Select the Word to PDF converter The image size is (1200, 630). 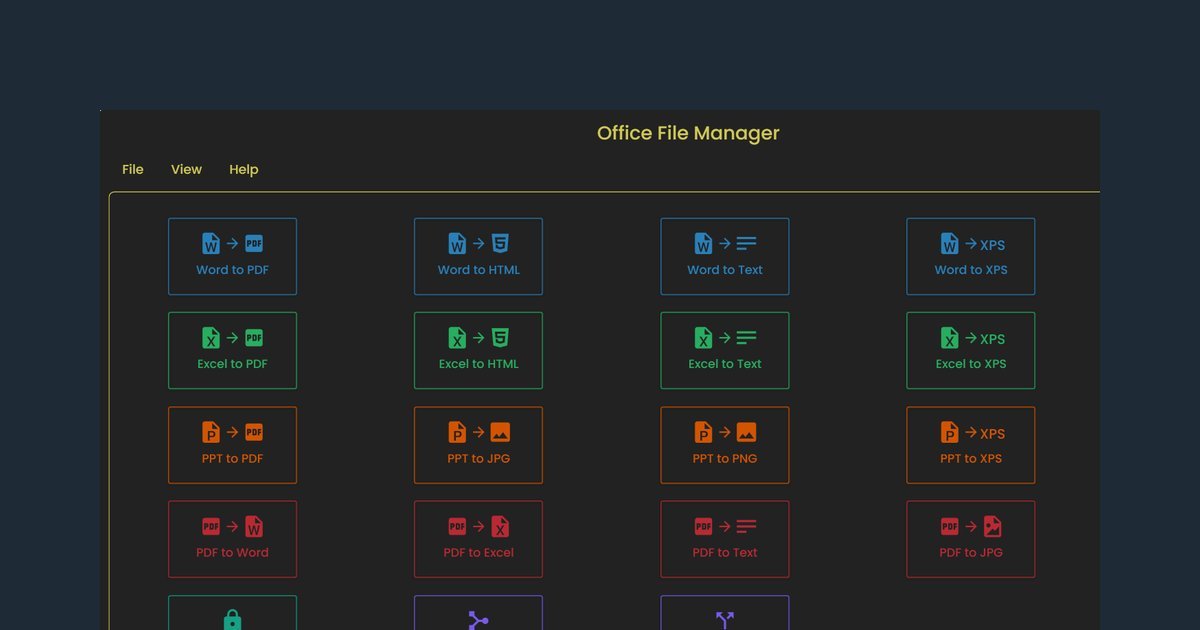(x=232, y=257)
